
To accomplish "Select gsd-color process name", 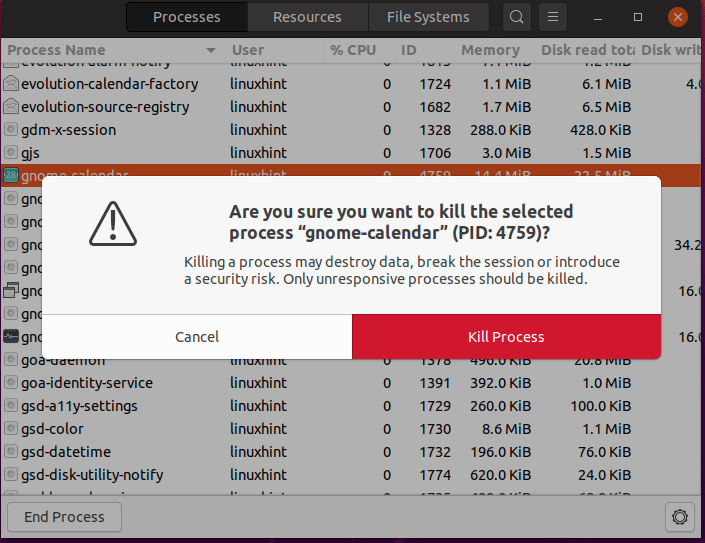I will coord(52,429).
